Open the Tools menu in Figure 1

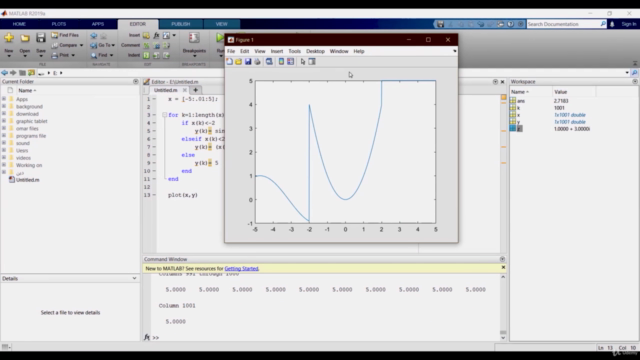pos(294,51)
